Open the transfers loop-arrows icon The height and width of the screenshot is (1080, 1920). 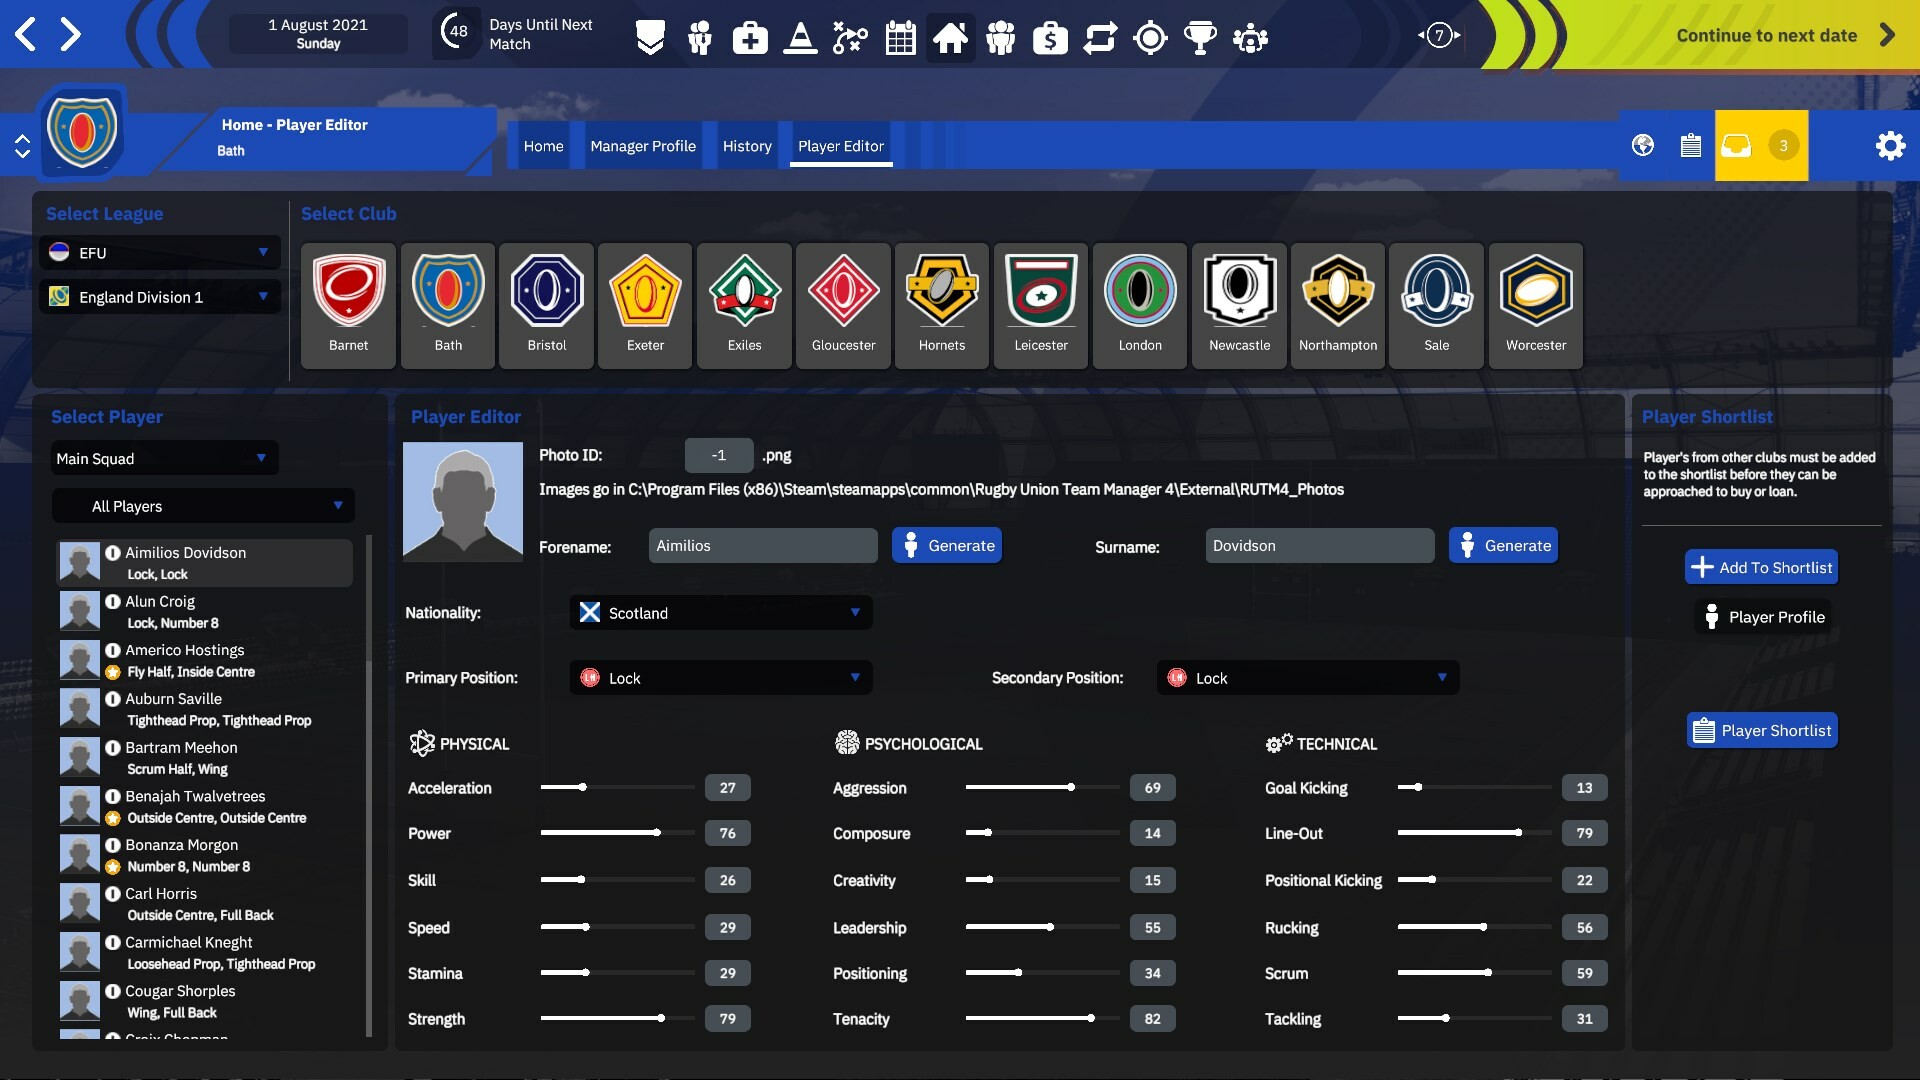pyautogui.click(x=1100, y=37)
